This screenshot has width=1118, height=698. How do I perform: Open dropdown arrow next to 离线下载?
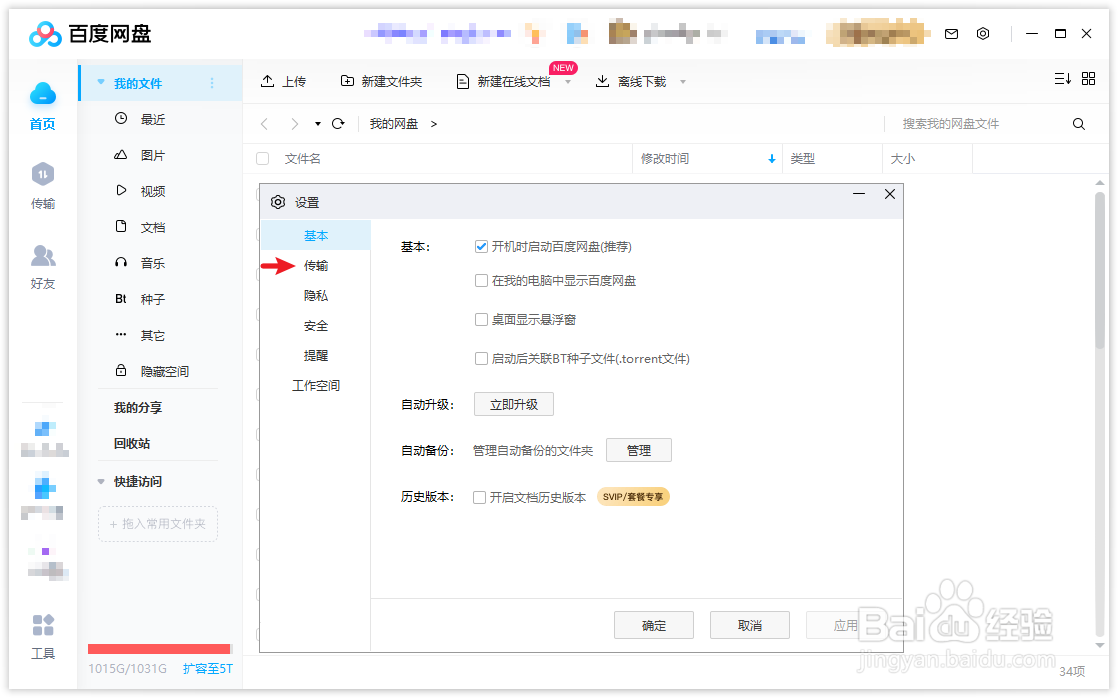pos(683,82)
